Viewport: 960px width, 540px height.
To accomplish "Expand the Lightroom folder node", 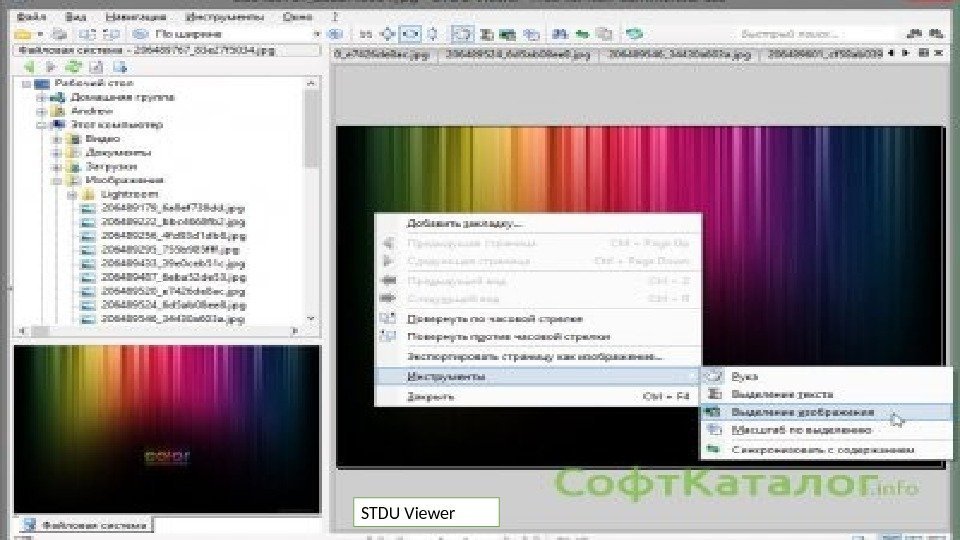I will [x=72, y=194].
